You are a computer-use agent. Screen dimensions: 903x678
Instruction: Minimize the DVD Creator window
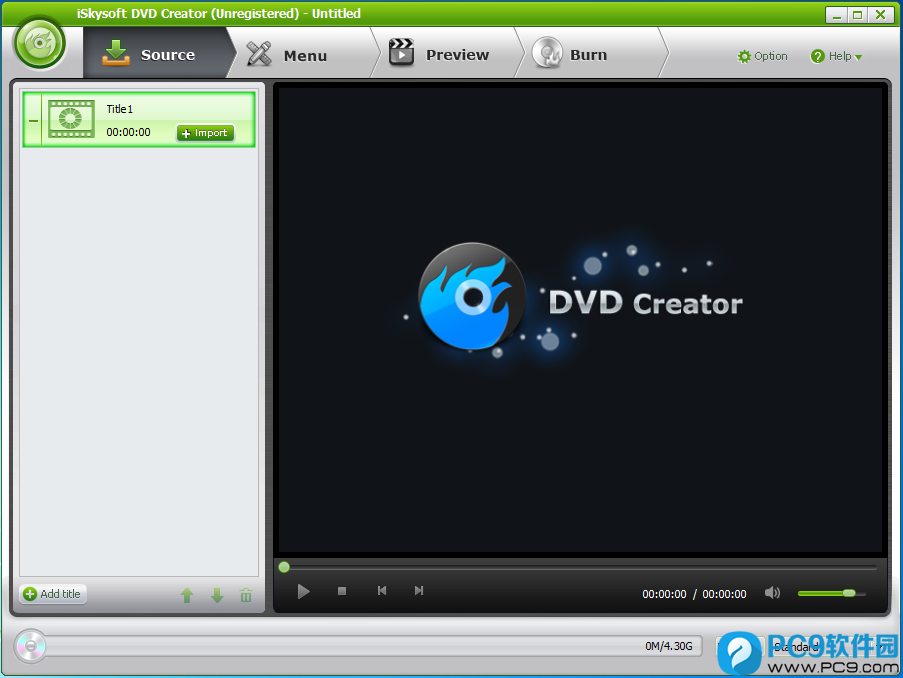tap(837, 15)
